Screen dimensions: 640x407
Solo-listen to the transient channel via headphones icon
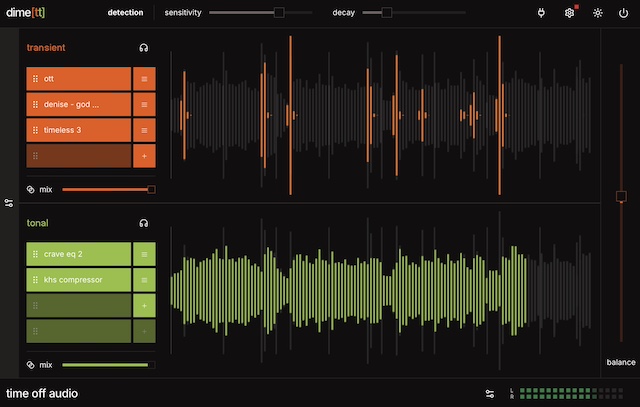[144, 48]
